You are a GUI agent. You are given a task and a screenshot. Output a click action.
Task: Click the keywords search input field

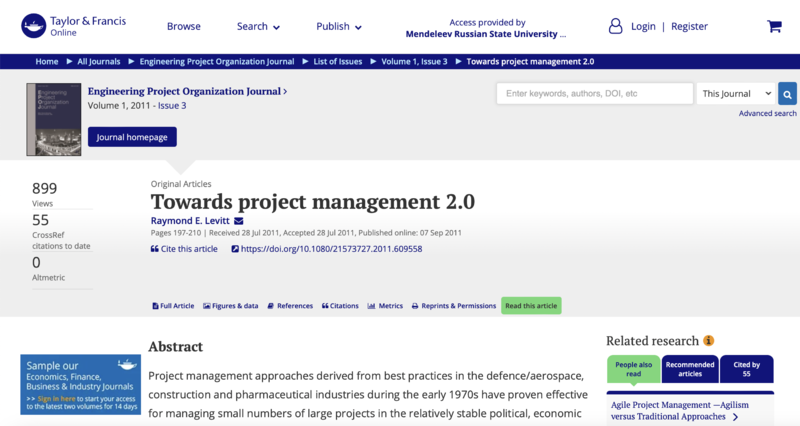595,94
